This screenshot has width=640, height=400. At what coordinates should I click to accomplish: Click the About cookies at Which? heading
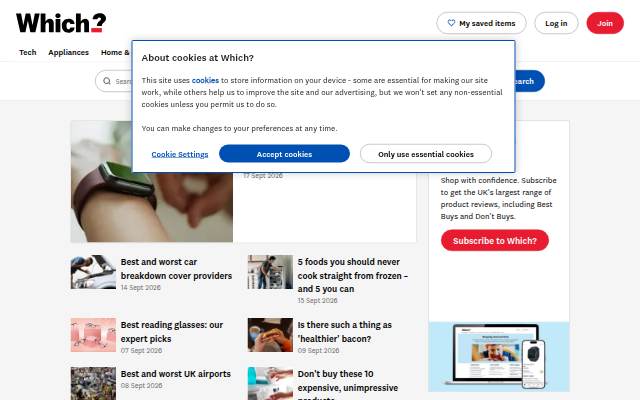click(x=198, y=58)
